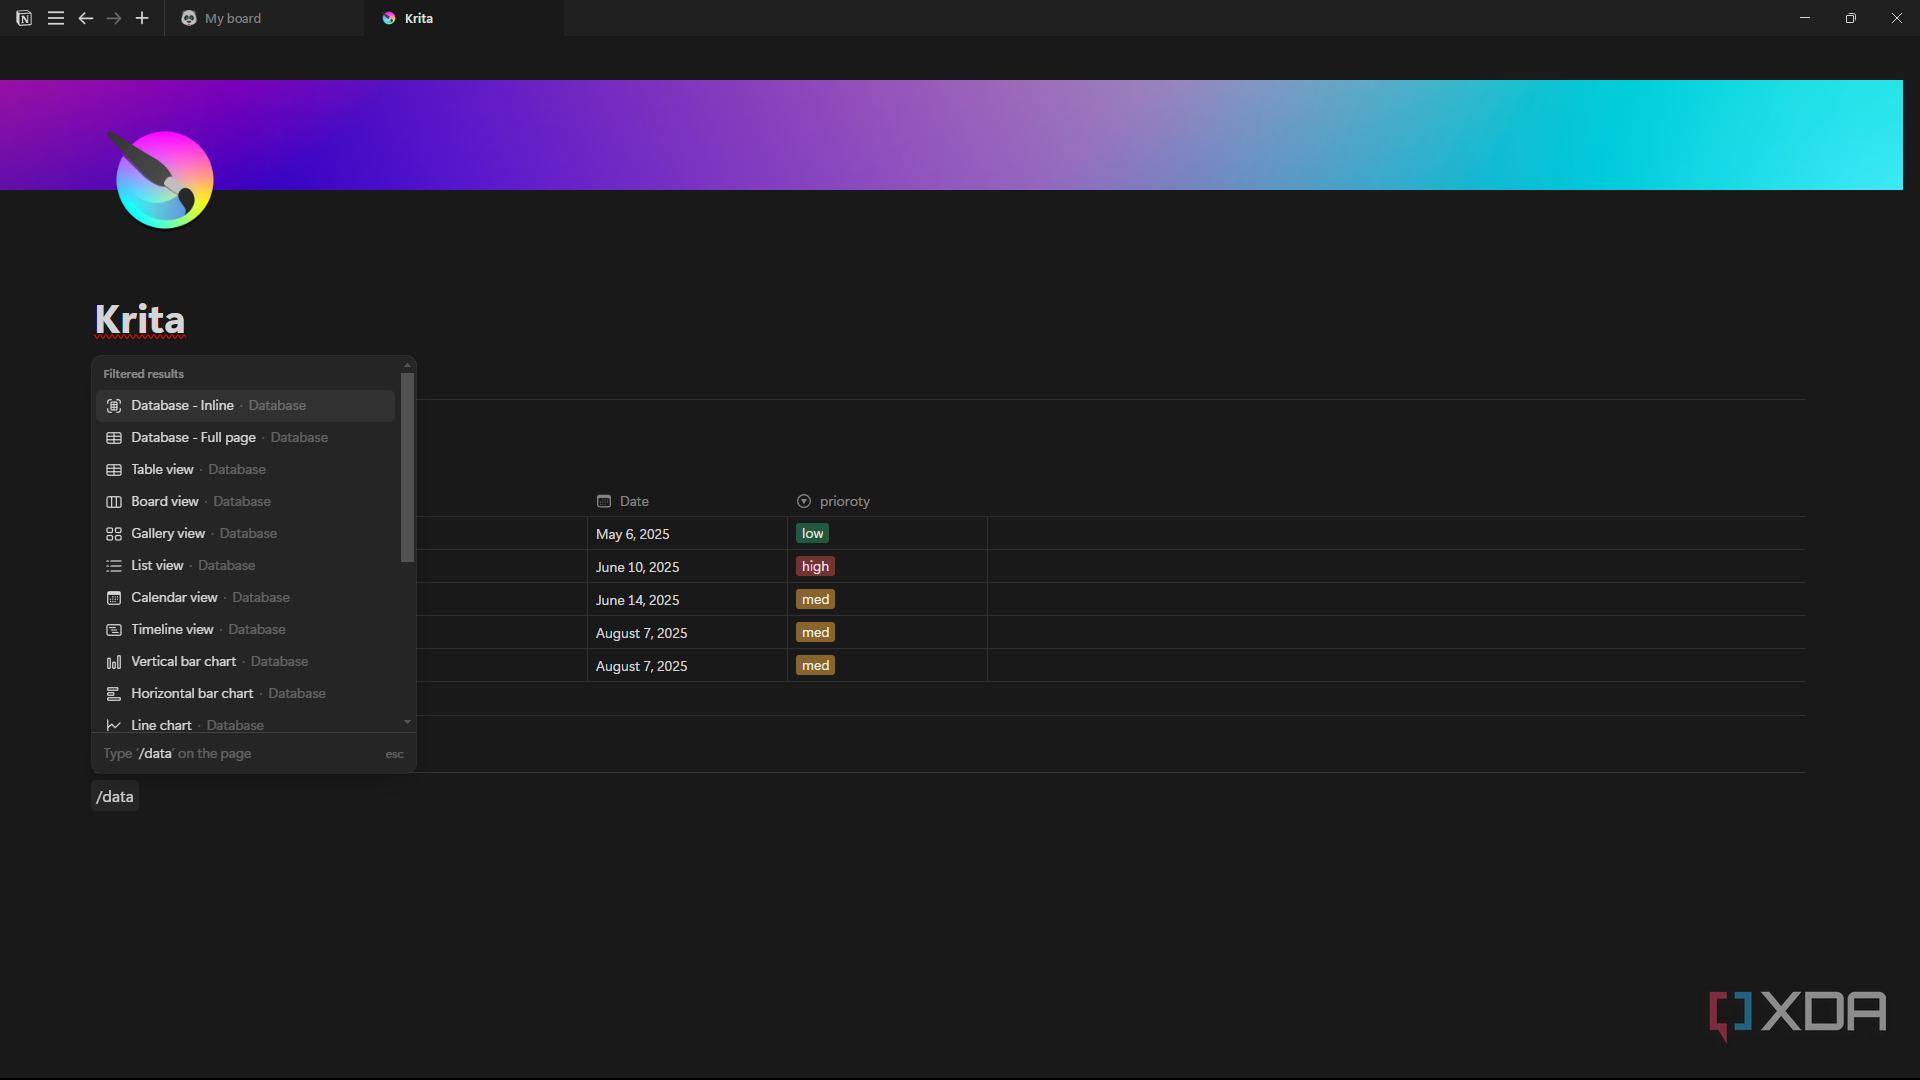Image resolution: width=1920 pixels, height=1080 pixels.
Task: Select the June 10, 2025 date cell
Action: (687, 567)
